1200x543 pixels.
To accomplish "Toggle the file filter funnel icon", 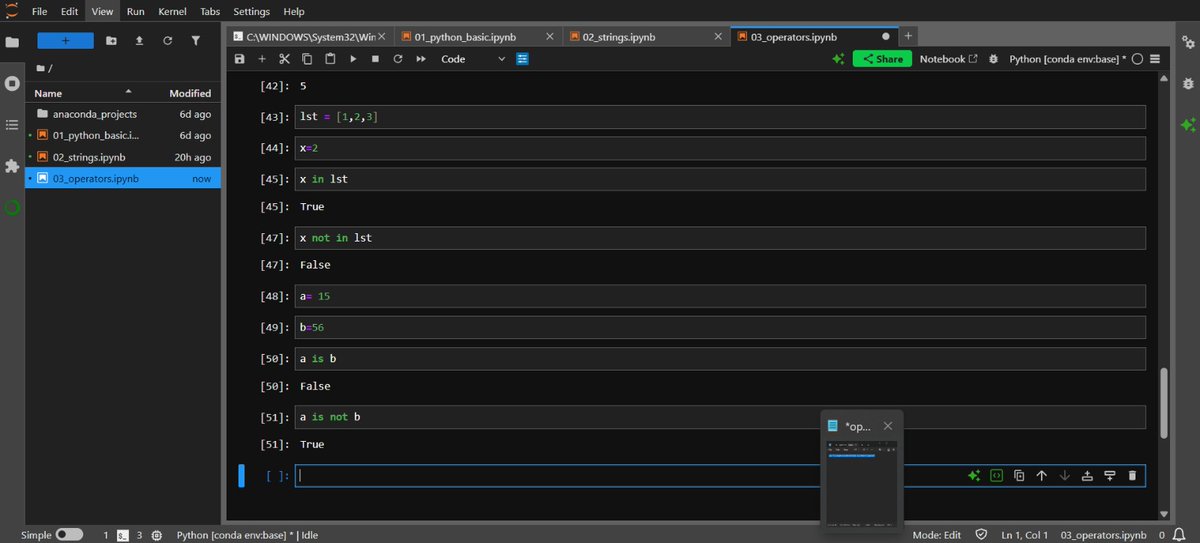I will pyautogui.click(x=195, y=40).
